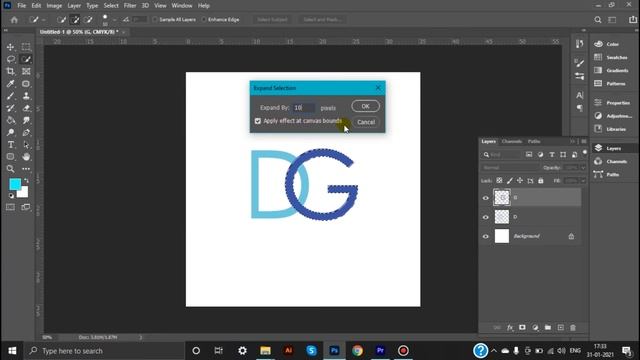Open the Fill dropdown arrow
The image size is (640, 360).
(x=583, y=180)
